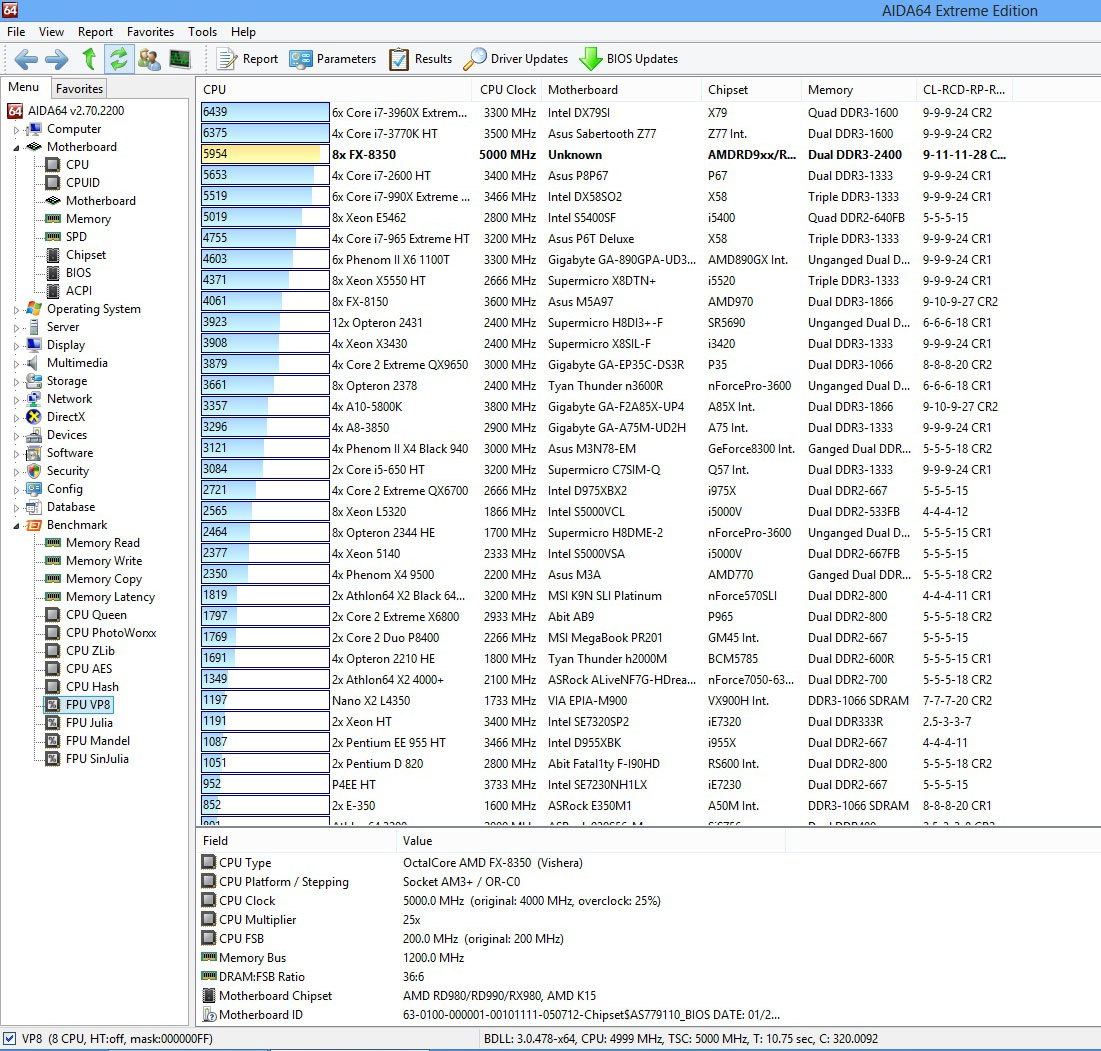Image resolution: width=1101 pixels, height=1051 pixels.
Task: Select the 6x Core i7-3960X Extreme row
Action: click(x=606, y=112)
